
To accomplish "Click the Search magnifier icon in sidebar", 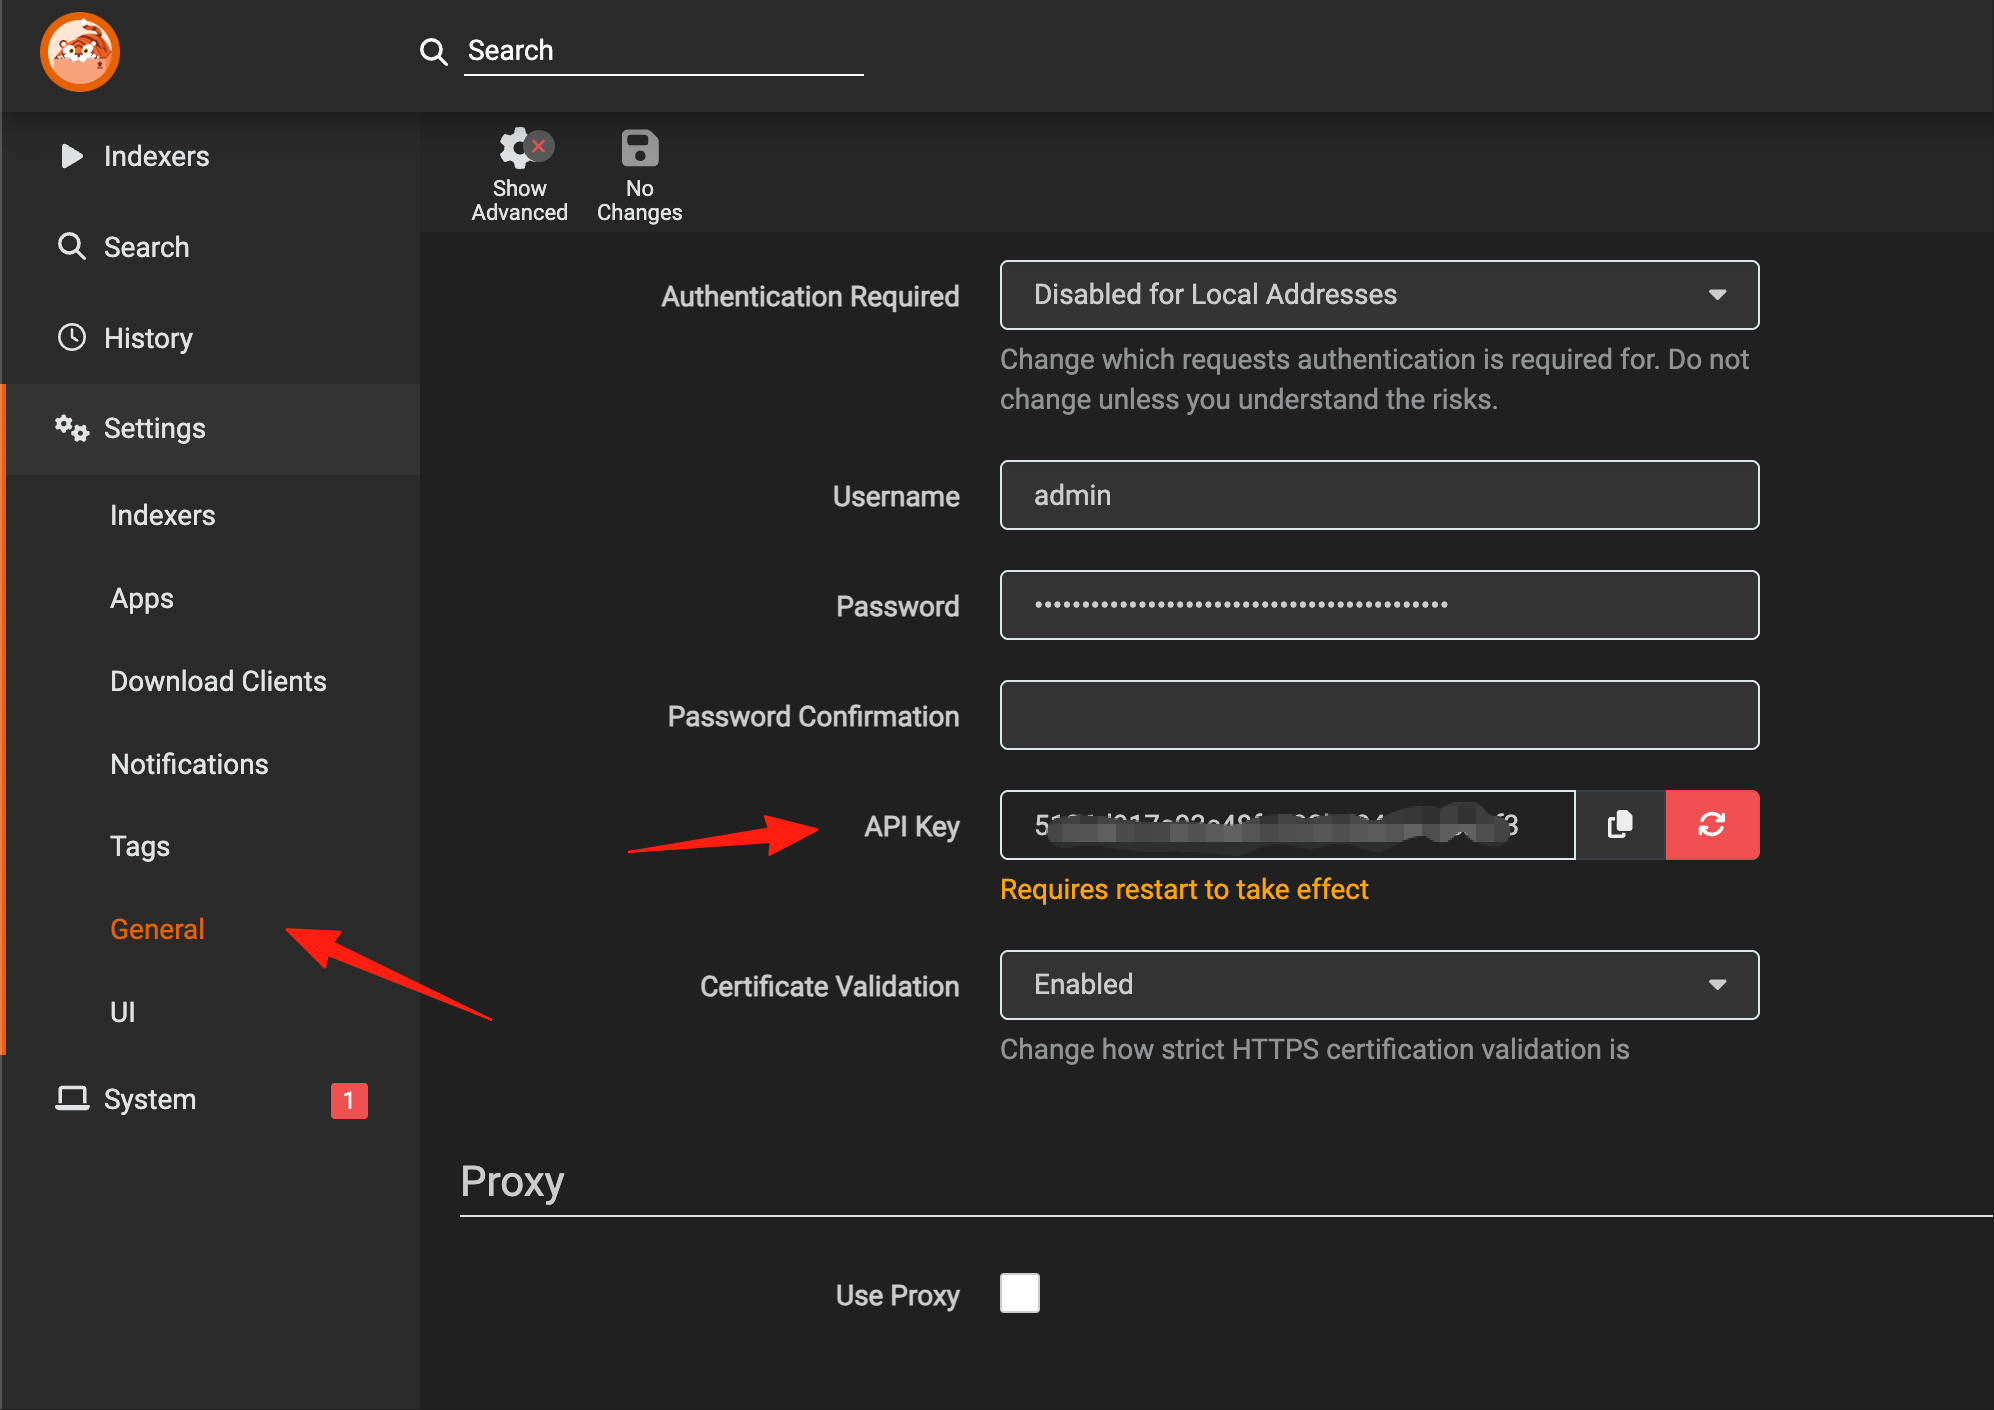I will [71, 246].
